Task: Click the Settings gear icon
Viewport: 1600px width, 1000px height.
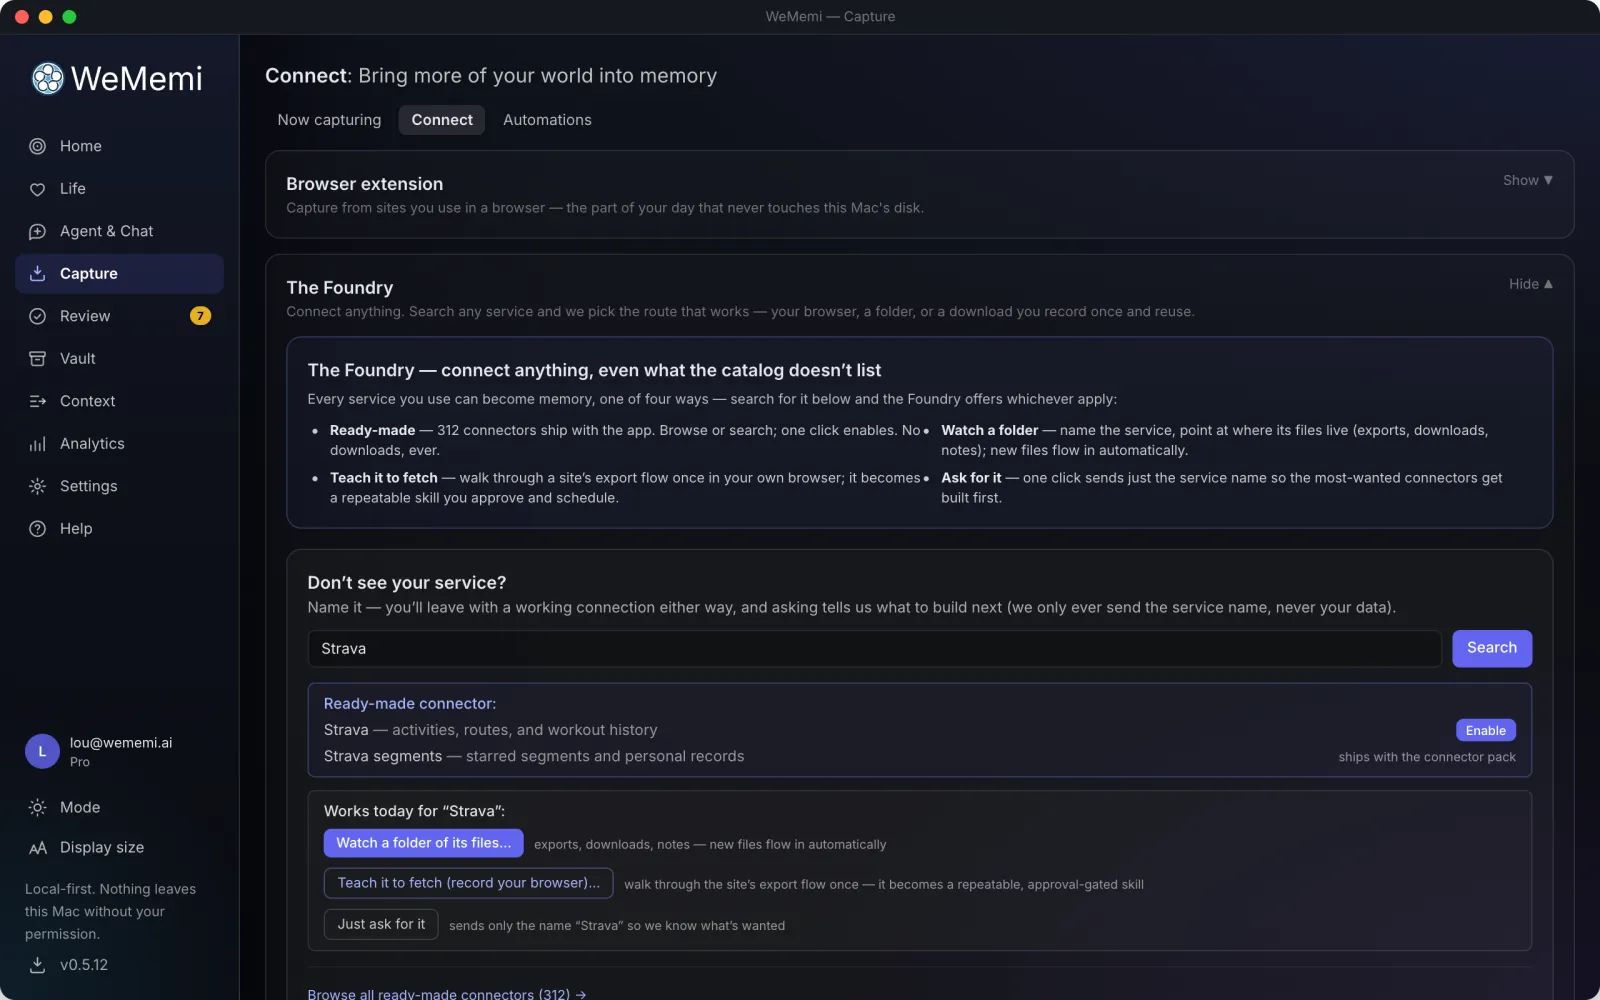Action: [x=37, y=486]
